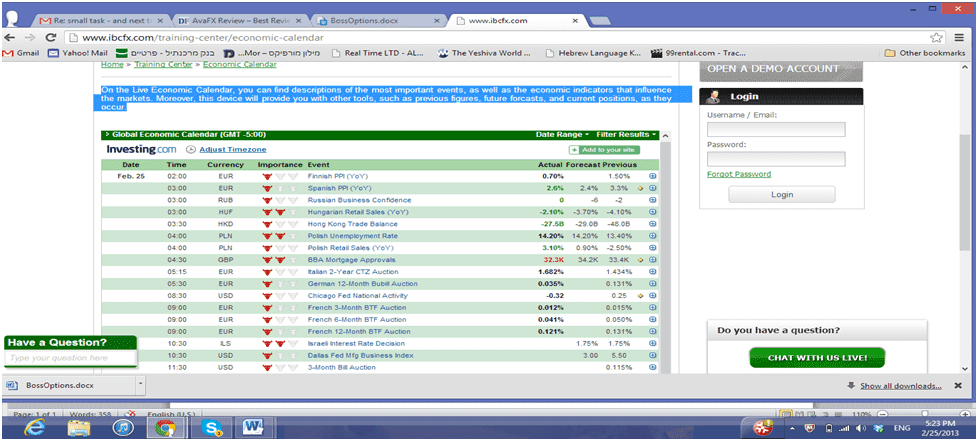Click OPEN A DEMO ACCOUNT button

pos(781,69)
